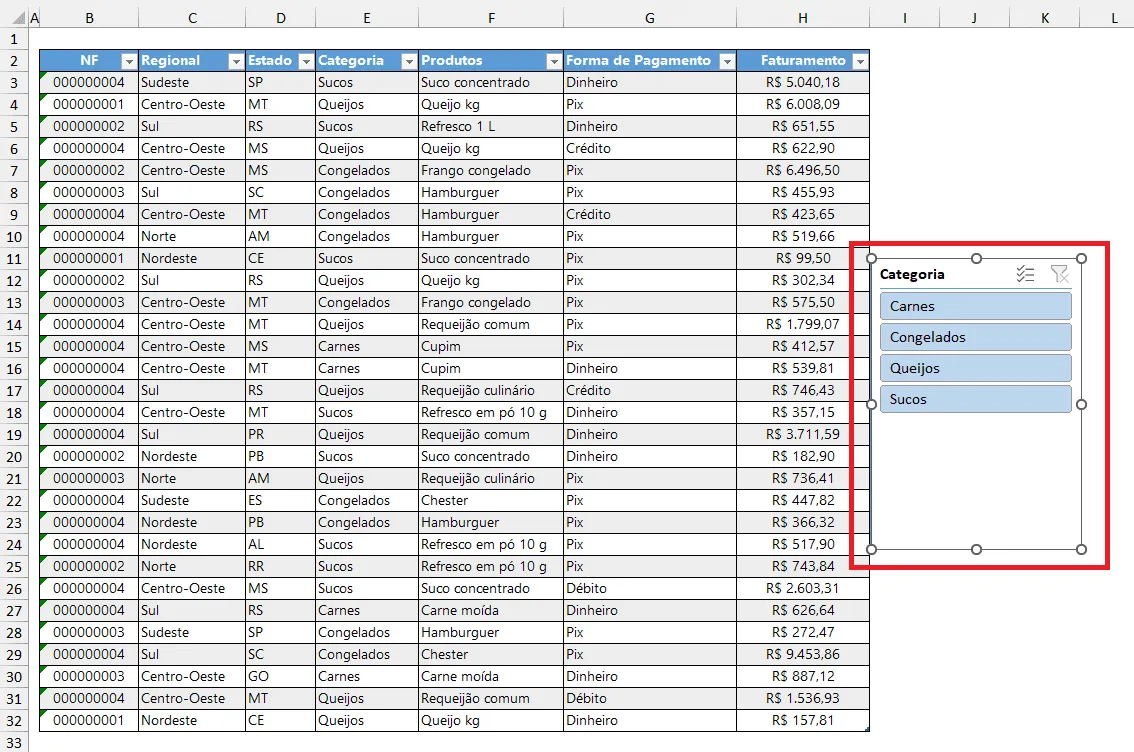
Task: Click cell with R$ 3.711,59
Action: pyautogui.click(x=803, y=435)
